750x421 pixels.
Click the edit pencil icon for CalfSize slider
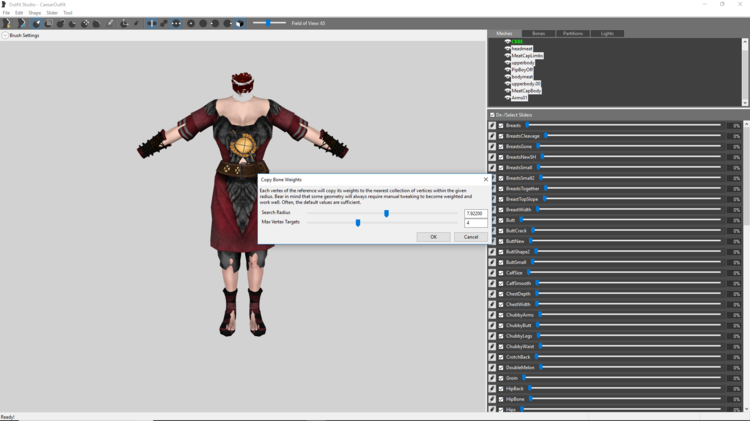pos(492,273)
